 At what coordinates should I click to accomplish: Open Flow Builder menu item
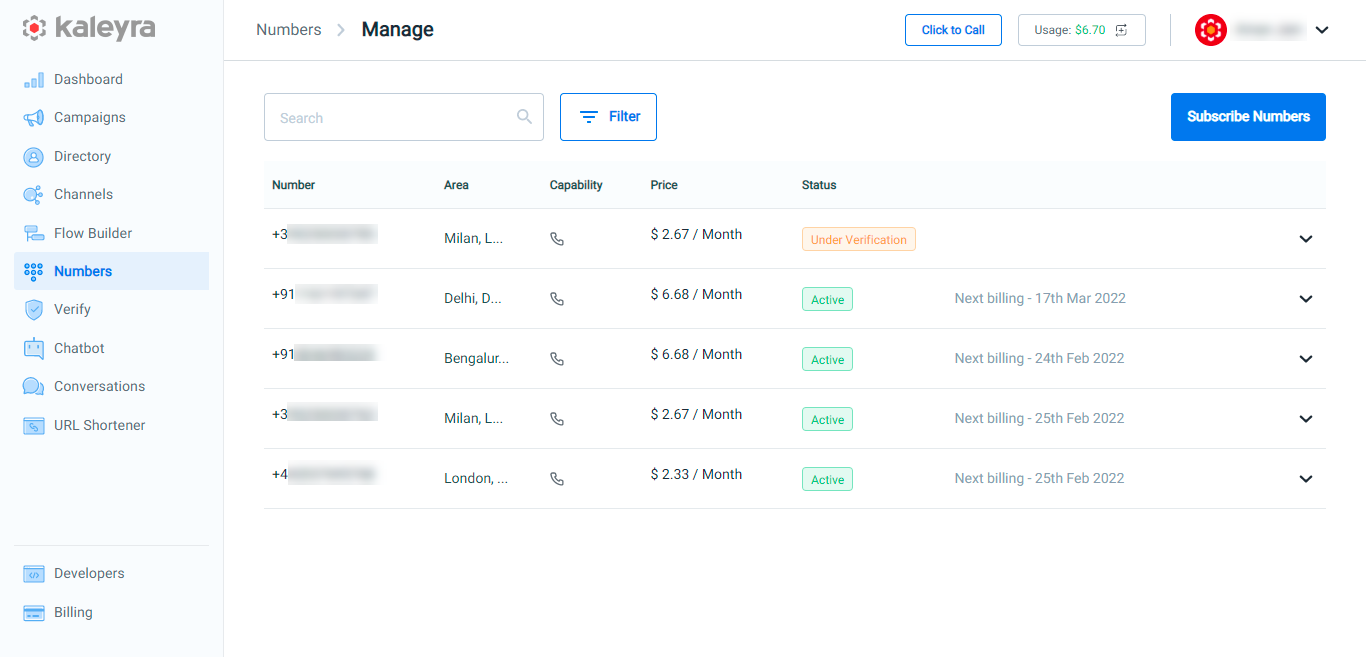111,233
